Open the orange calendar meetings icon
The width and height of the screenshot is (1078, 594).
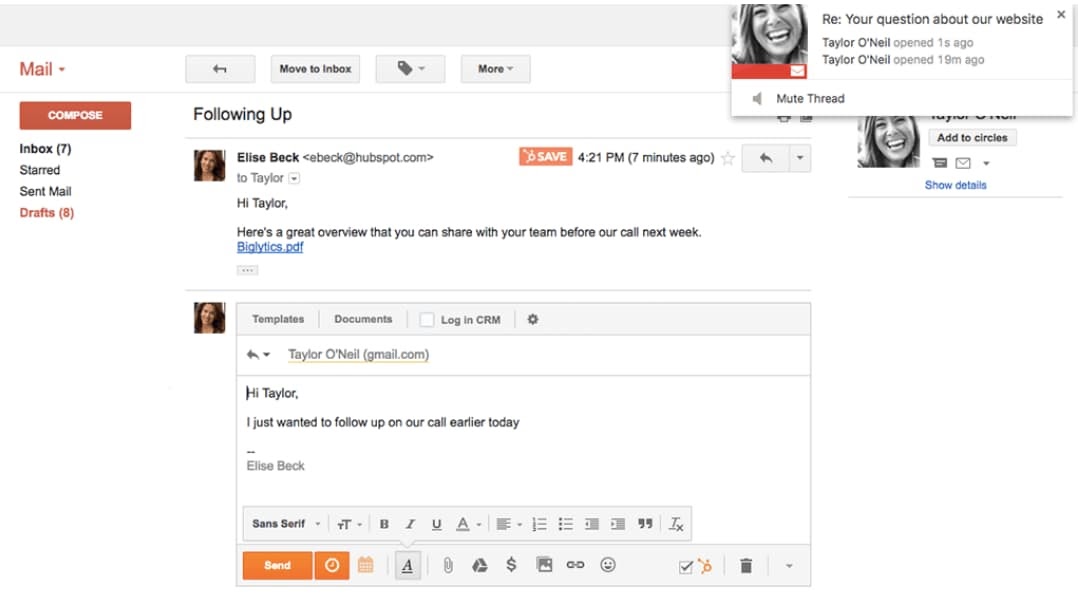pos(366,565)
